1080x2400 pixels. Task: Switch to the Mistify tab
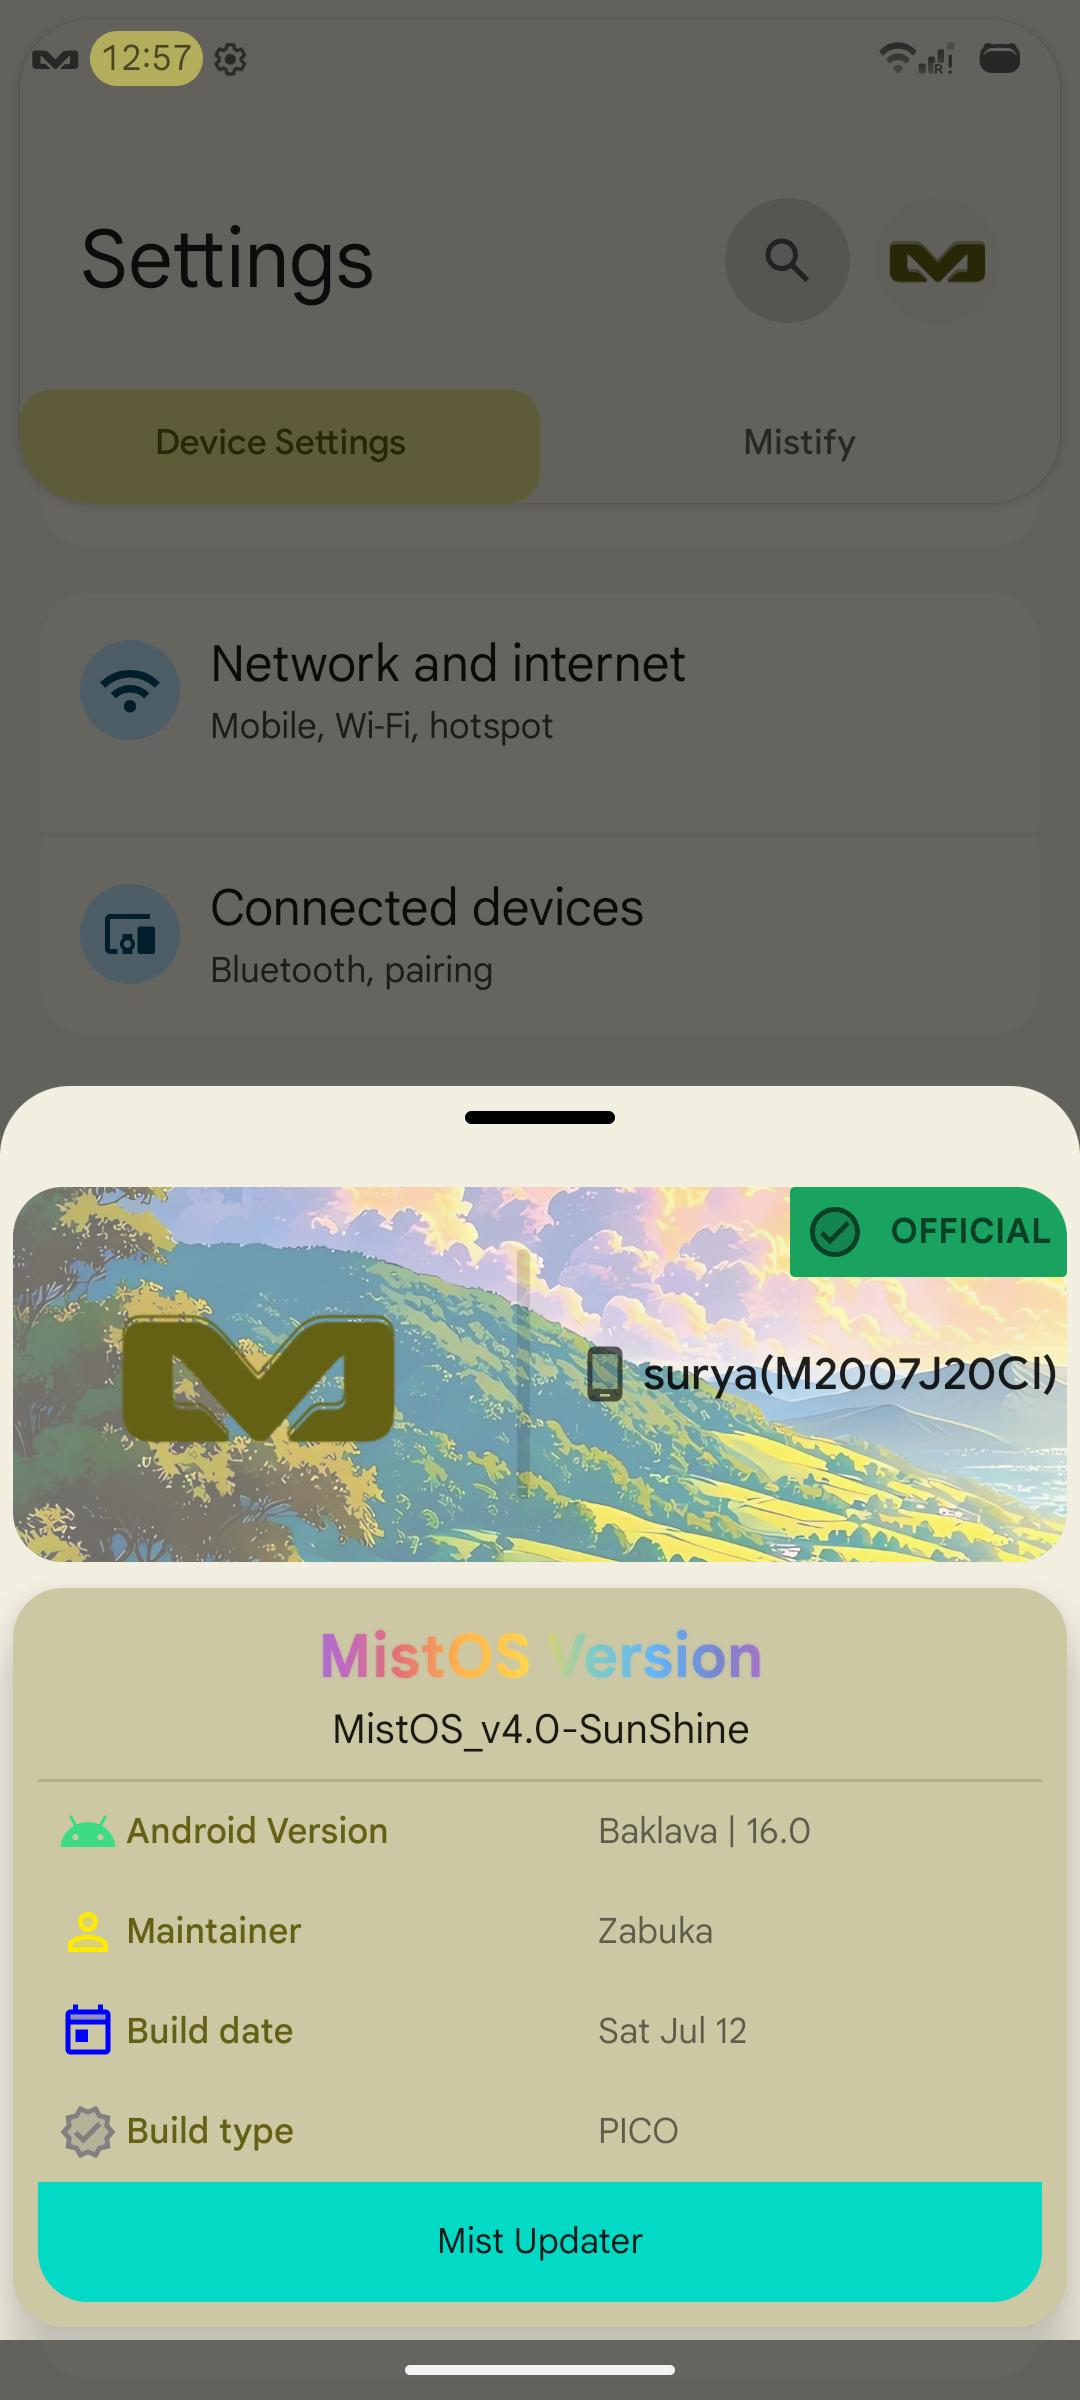[800, 442]
